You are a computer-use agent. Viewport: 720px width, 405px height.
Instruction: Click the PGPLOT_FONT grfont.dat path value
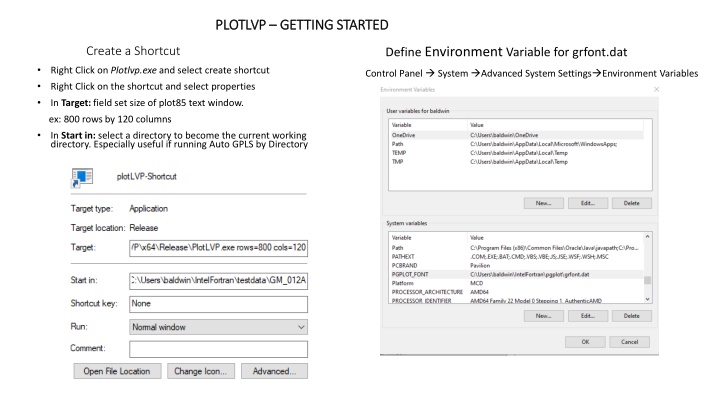529,275
